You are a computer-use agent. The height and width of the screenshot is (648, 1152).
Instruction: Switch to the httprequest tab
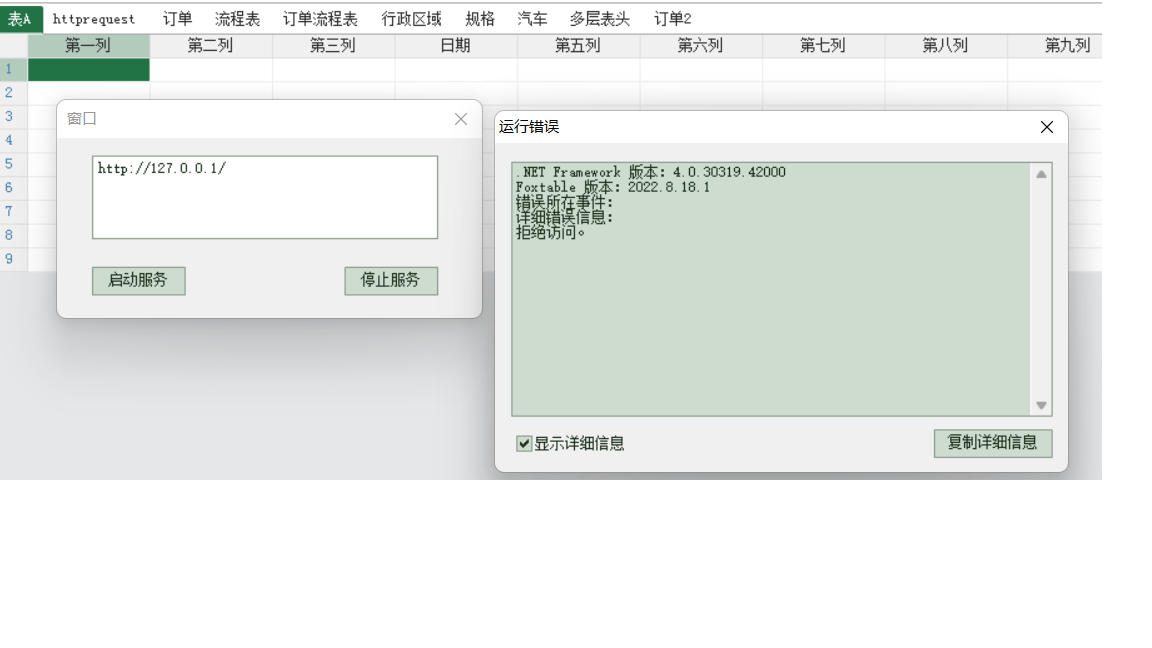pos(94,19)
